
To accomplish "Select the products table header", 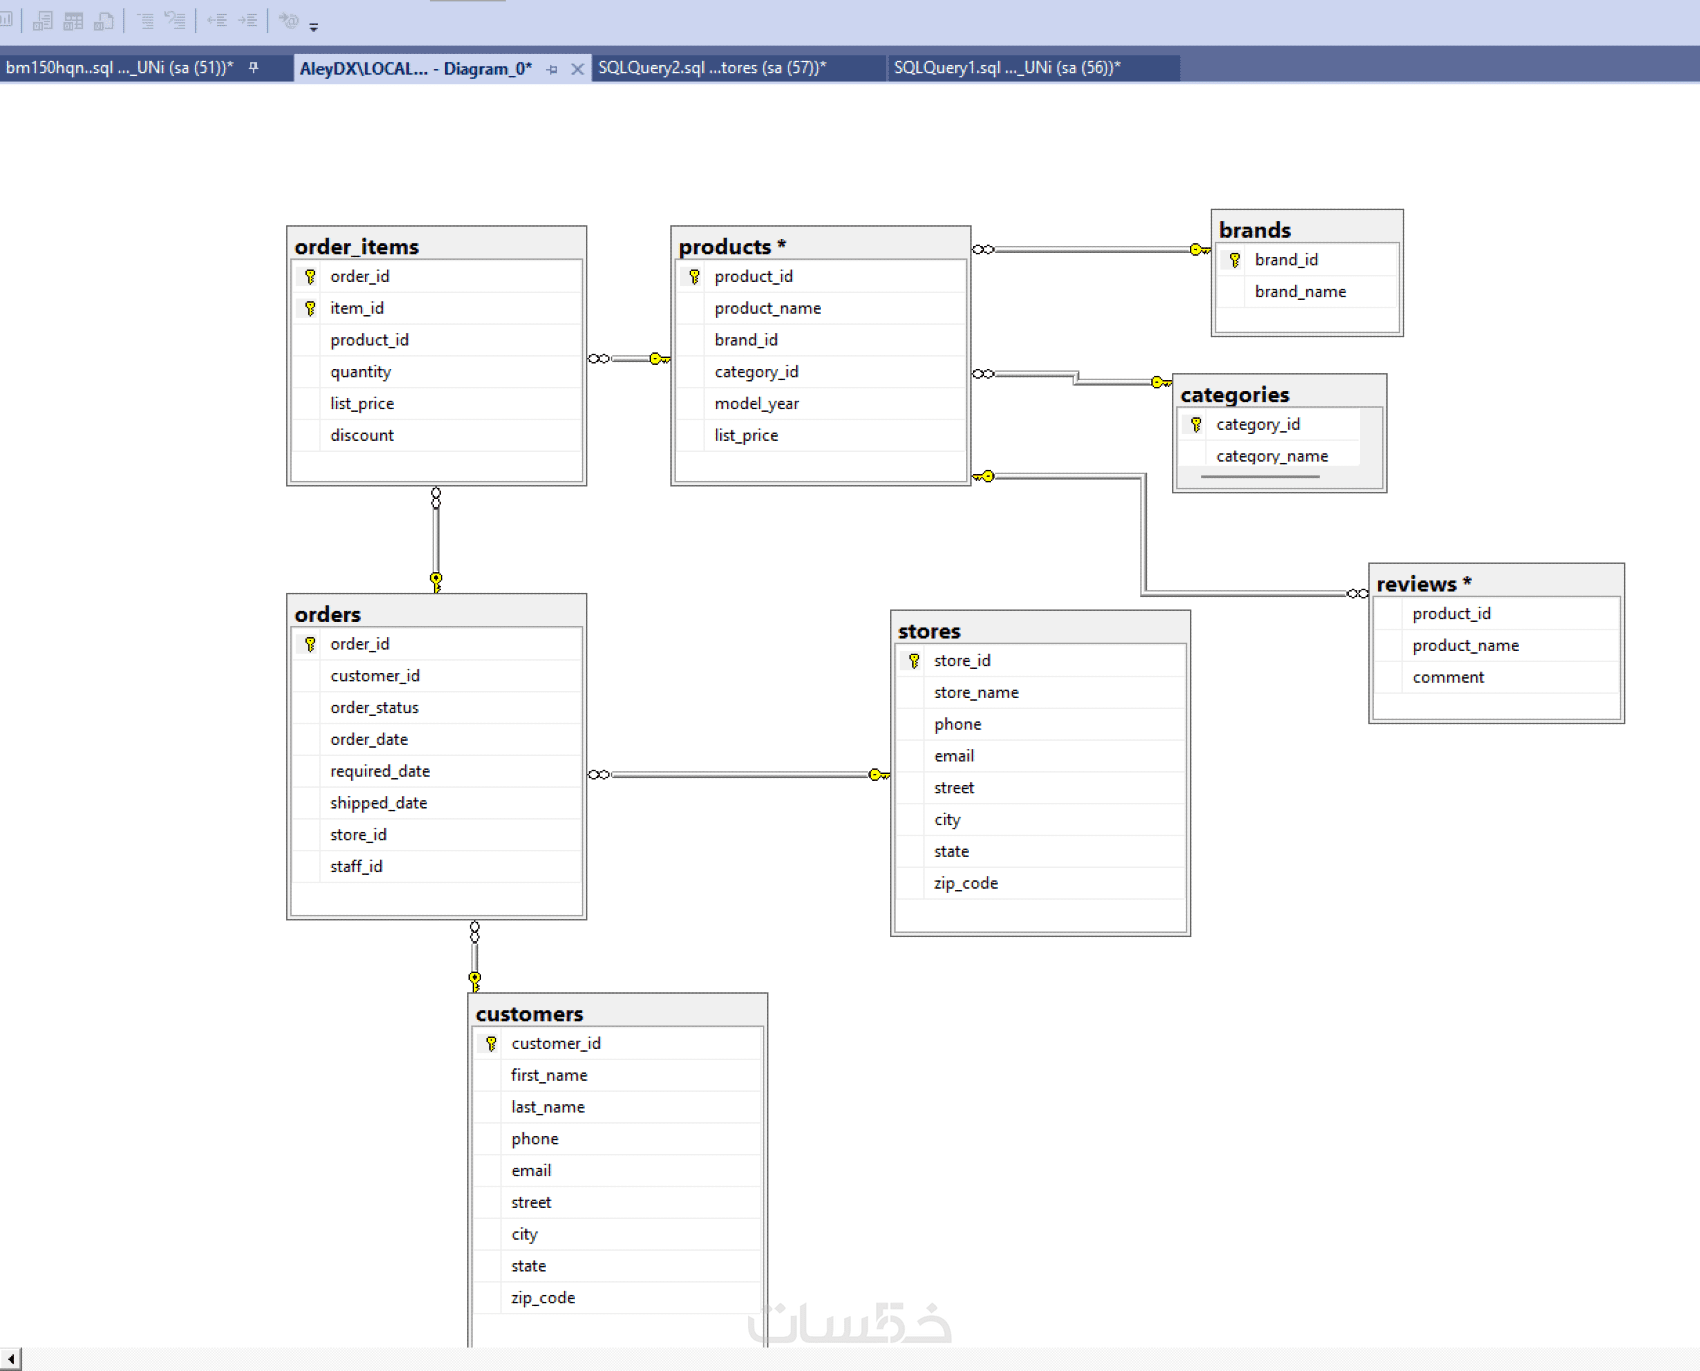I will pyautogui.click(x=820, y=245).
